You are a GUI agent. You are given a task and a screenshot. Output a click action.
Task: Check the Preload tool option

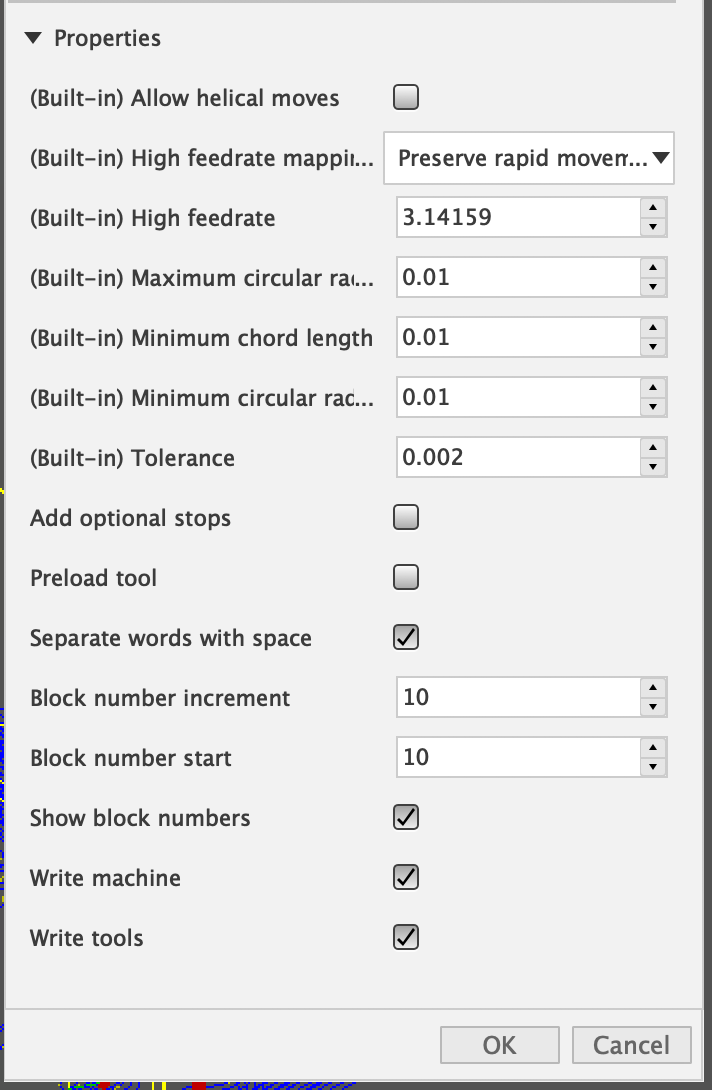point(406,577)
